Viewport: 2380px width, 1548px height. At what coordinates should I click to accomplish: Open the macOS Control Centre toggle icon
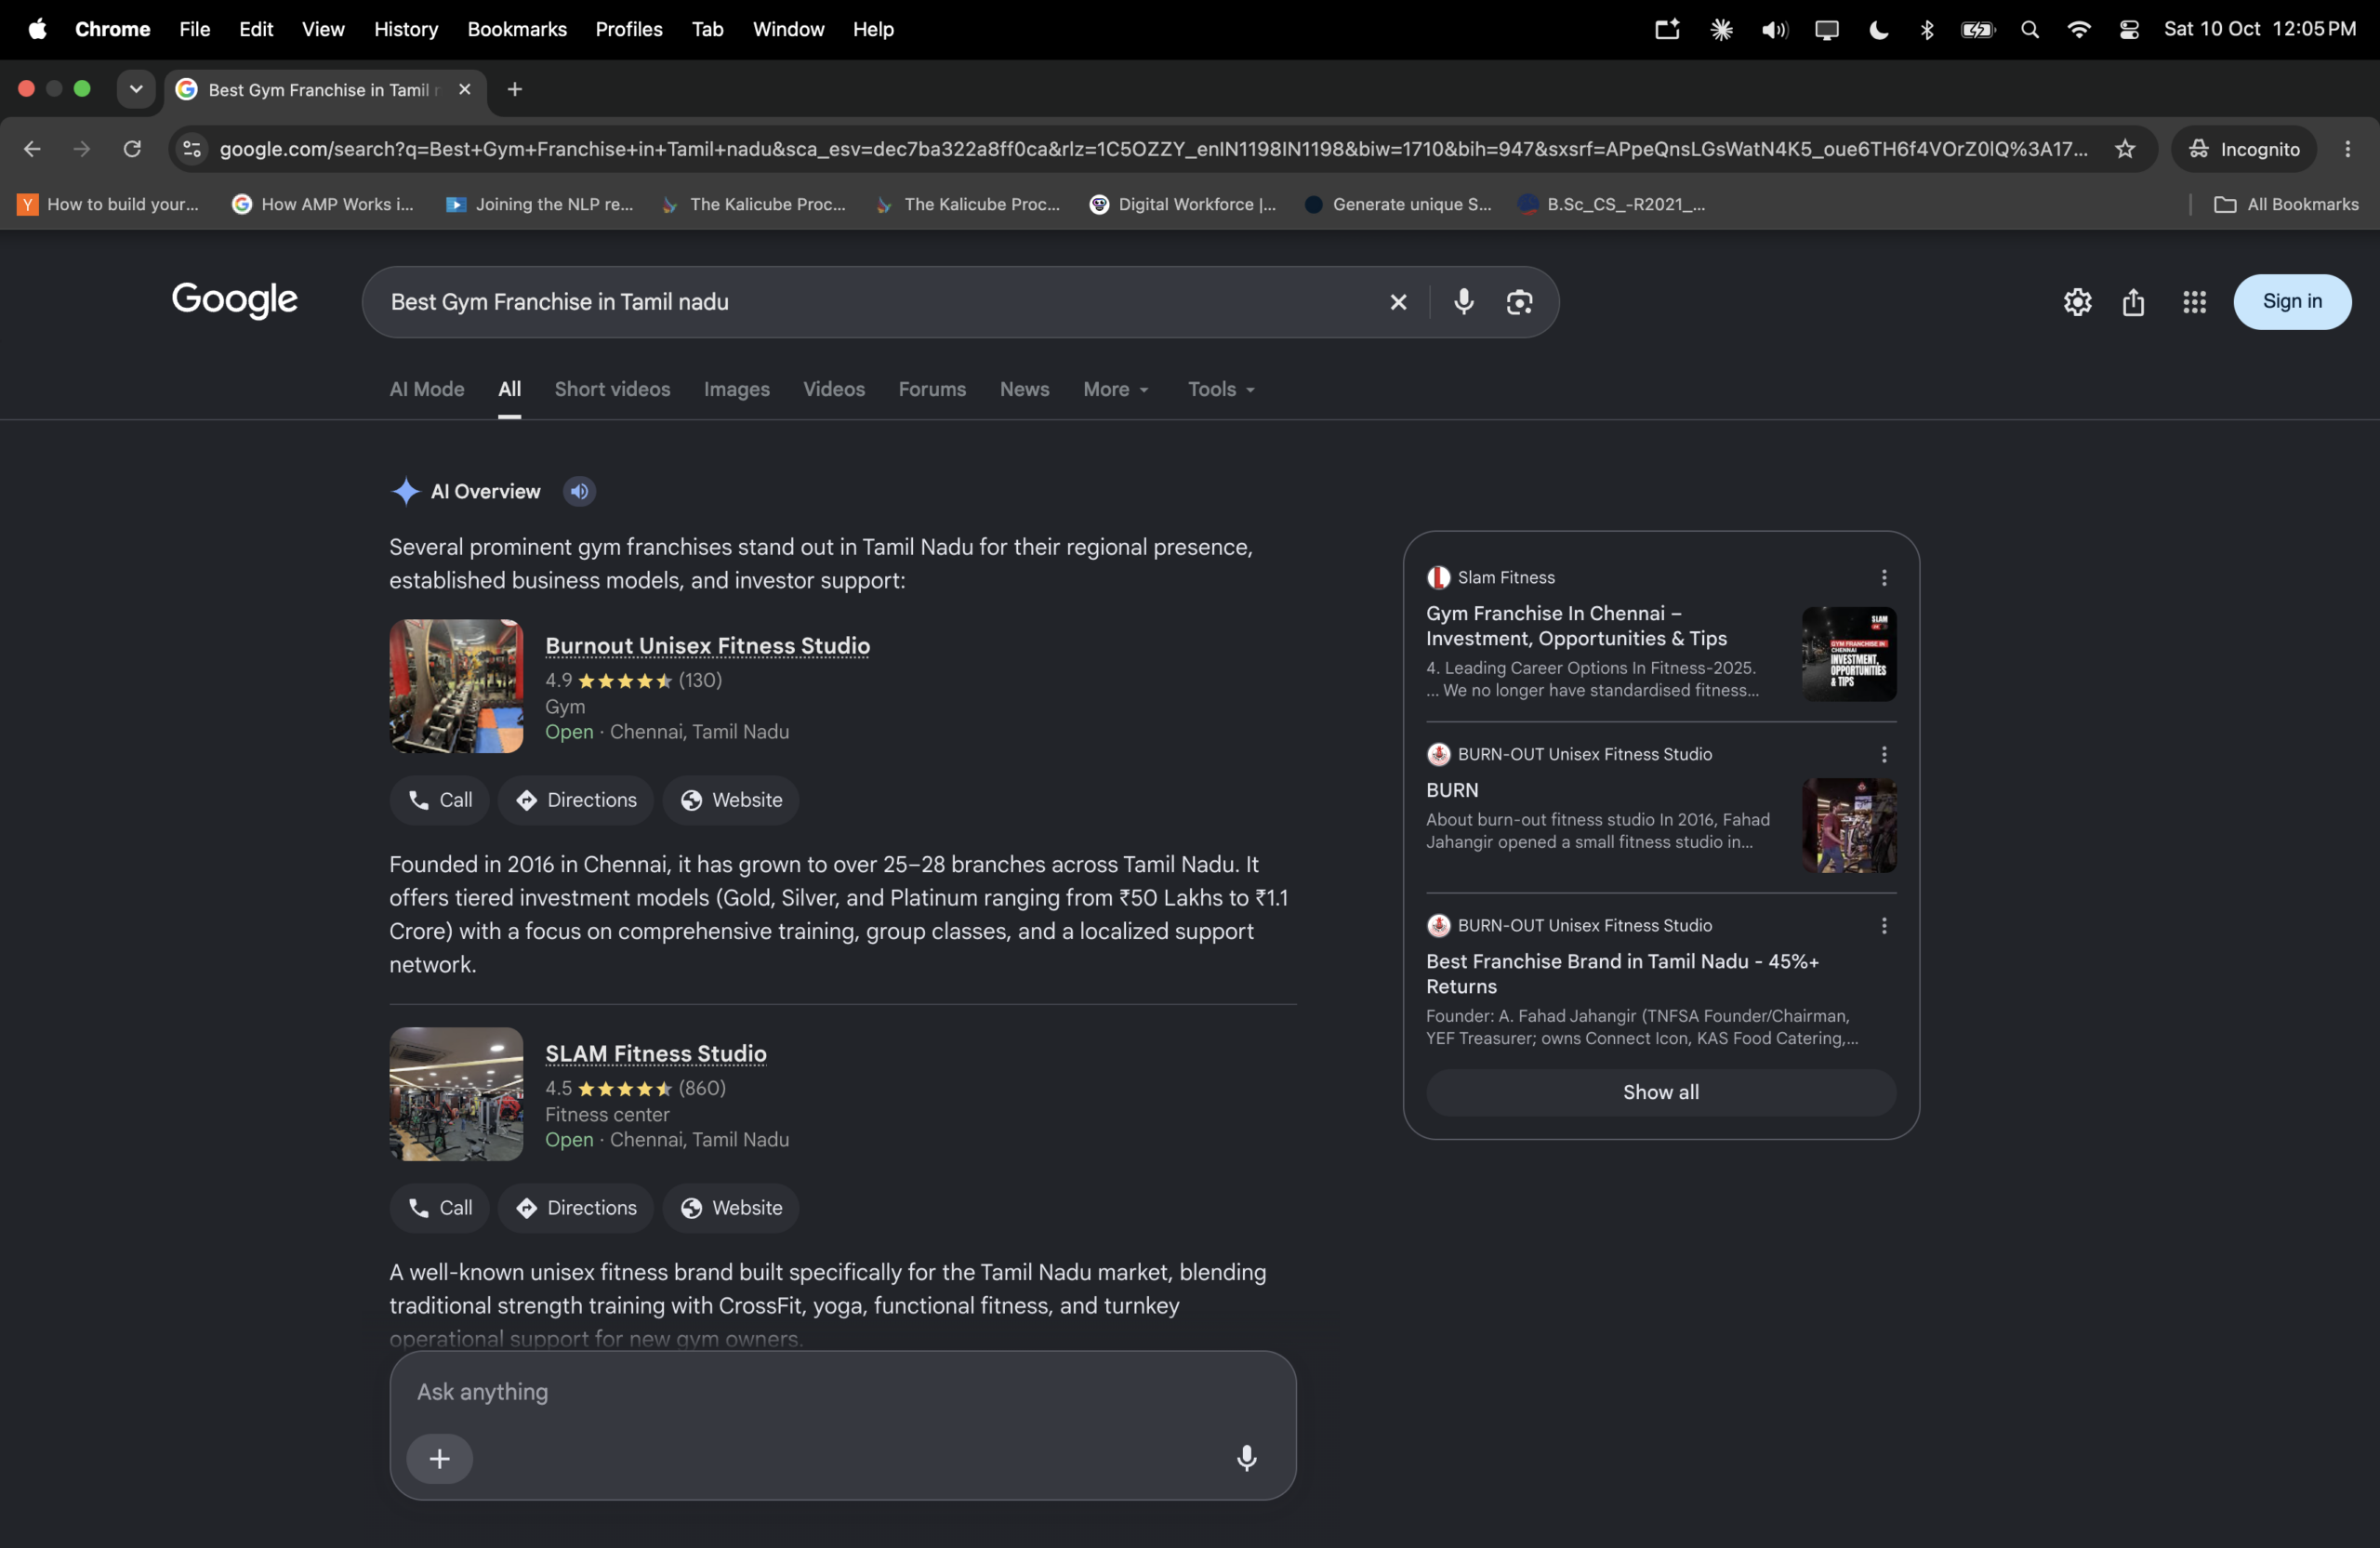2128,30
